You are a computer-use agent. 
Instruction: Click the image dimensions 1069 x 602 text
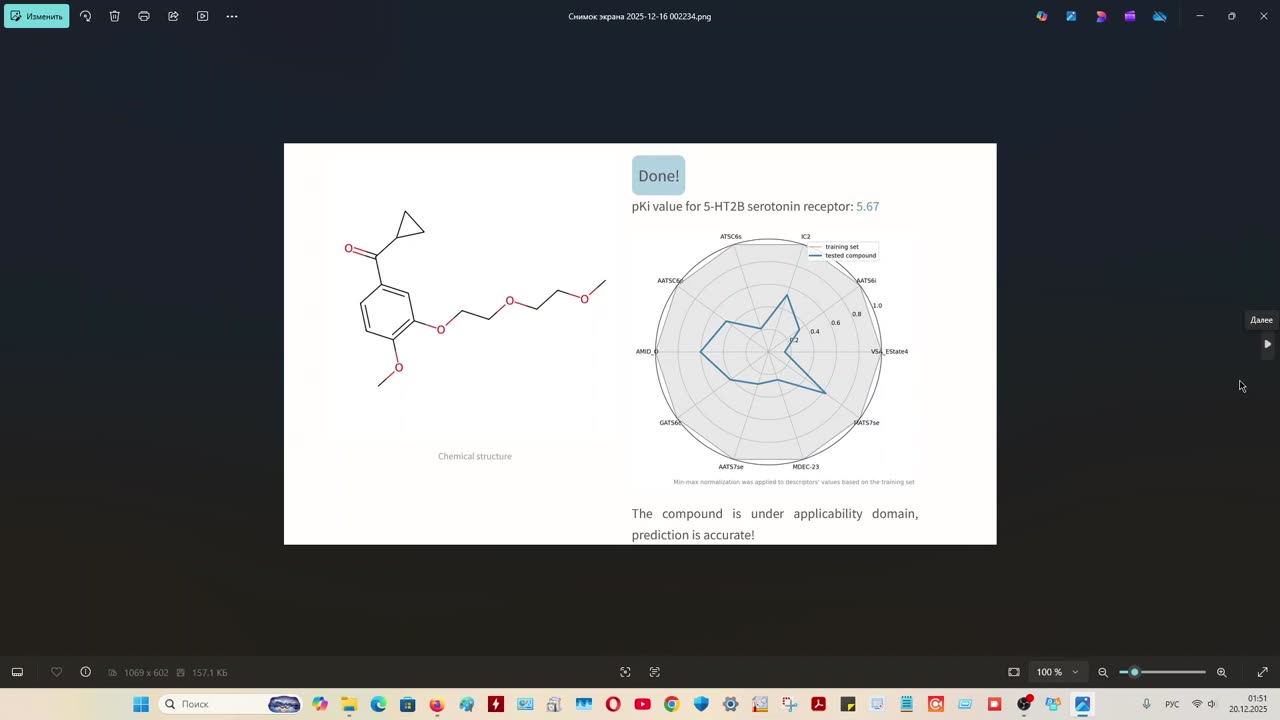(x=146, y=673)
